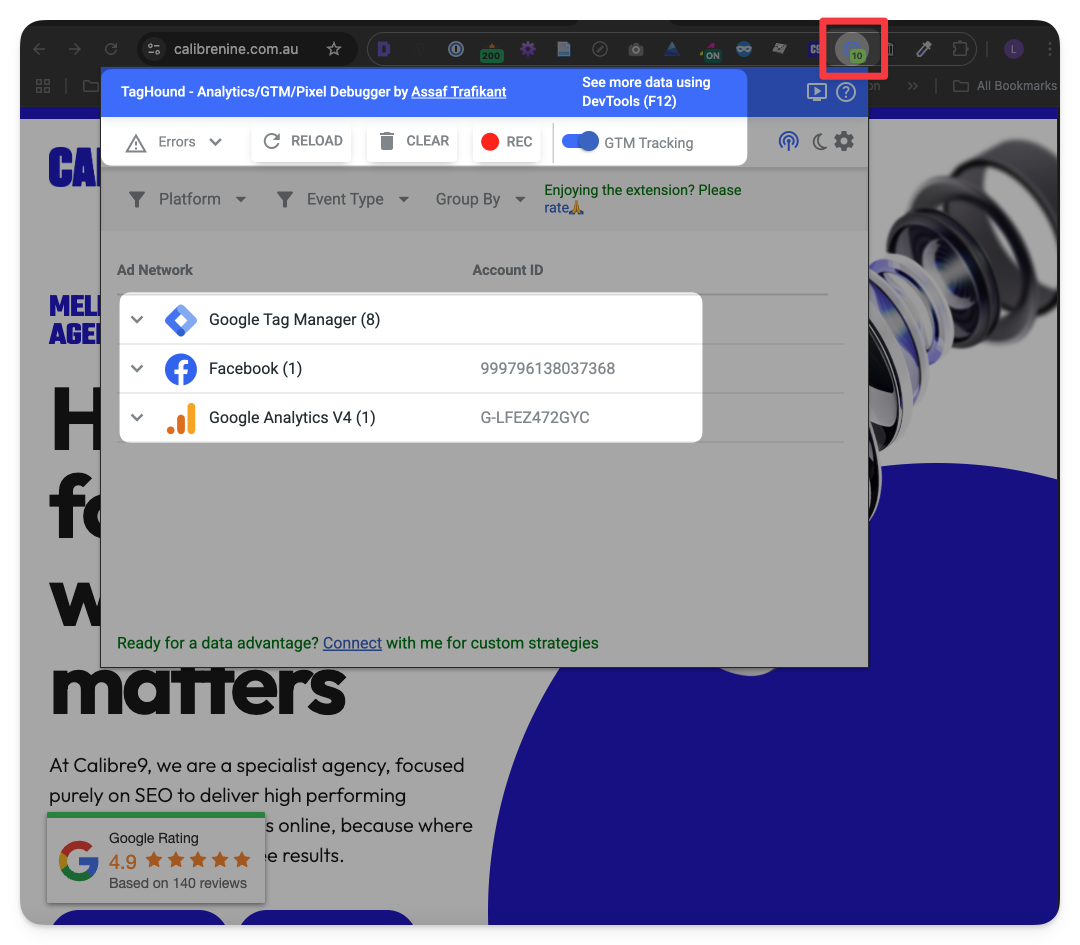Screen dimensions: 1080x945
Task: Expand the Google Tag Manager row
Action: pyautogui.click(x=138, y=320)
